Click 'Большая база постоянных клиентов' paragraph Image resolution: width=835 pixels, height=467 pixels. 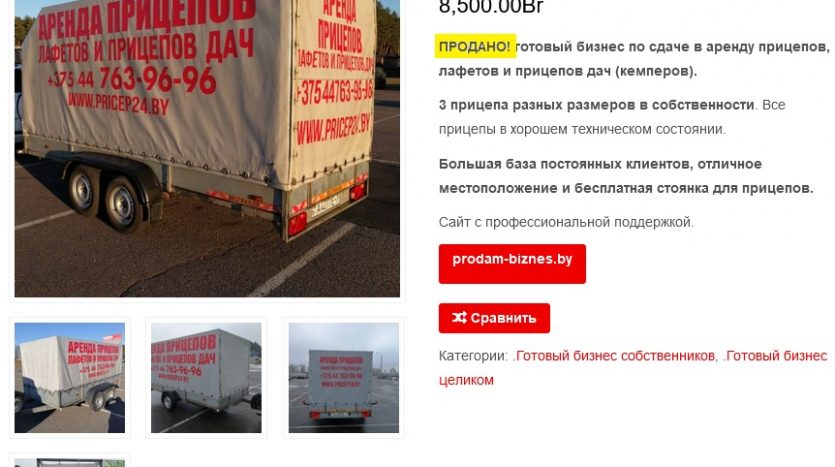[x=626, y=176]
